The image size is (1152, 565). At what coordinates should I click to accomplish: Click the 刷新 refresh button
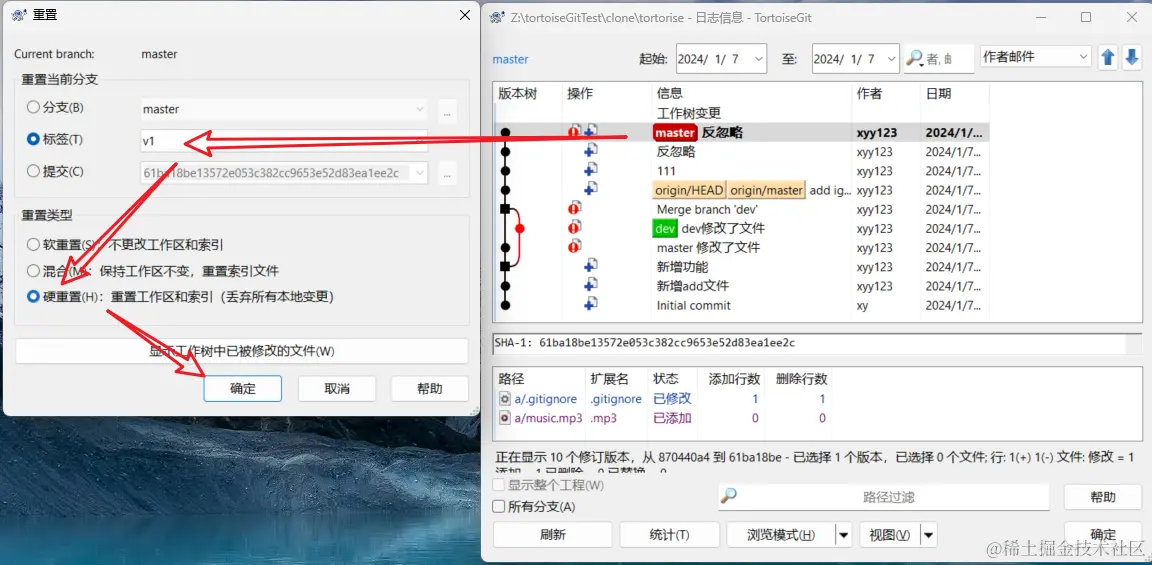pos(552,535)
